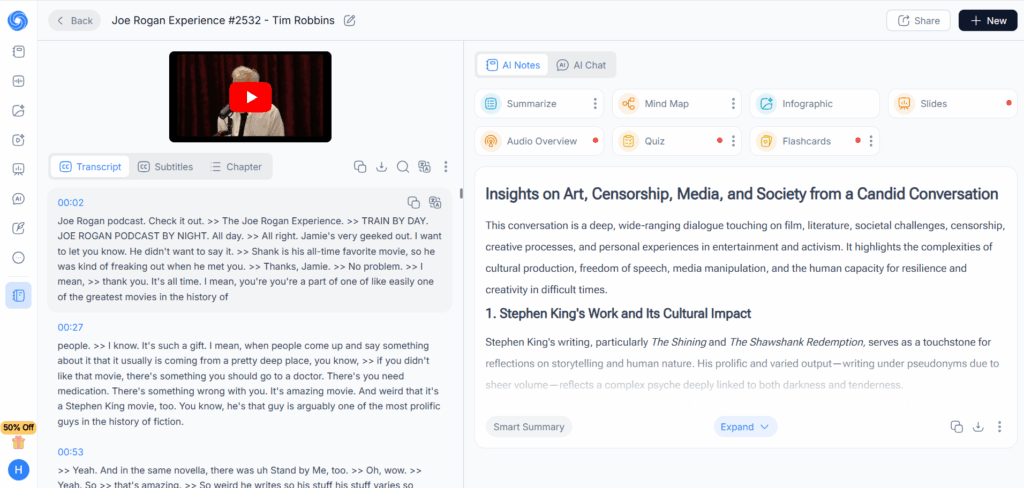Select the AI Notes tab
The height and width of the screenshot is (488, 1024).
click(x=513, y=65)
